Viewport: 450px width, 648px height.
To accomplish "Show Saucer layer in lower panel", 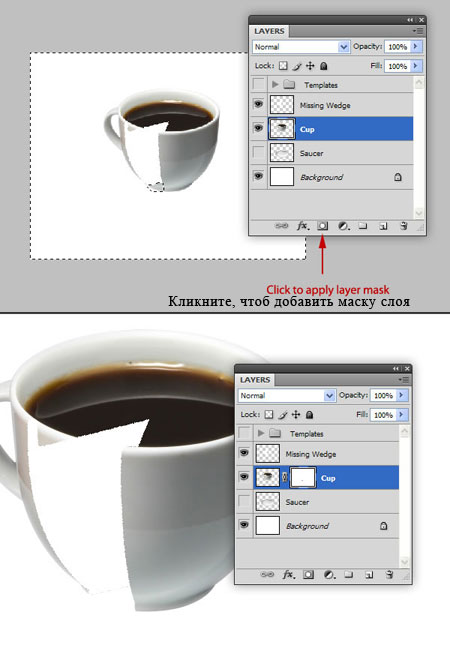I will tap(245, 501).
